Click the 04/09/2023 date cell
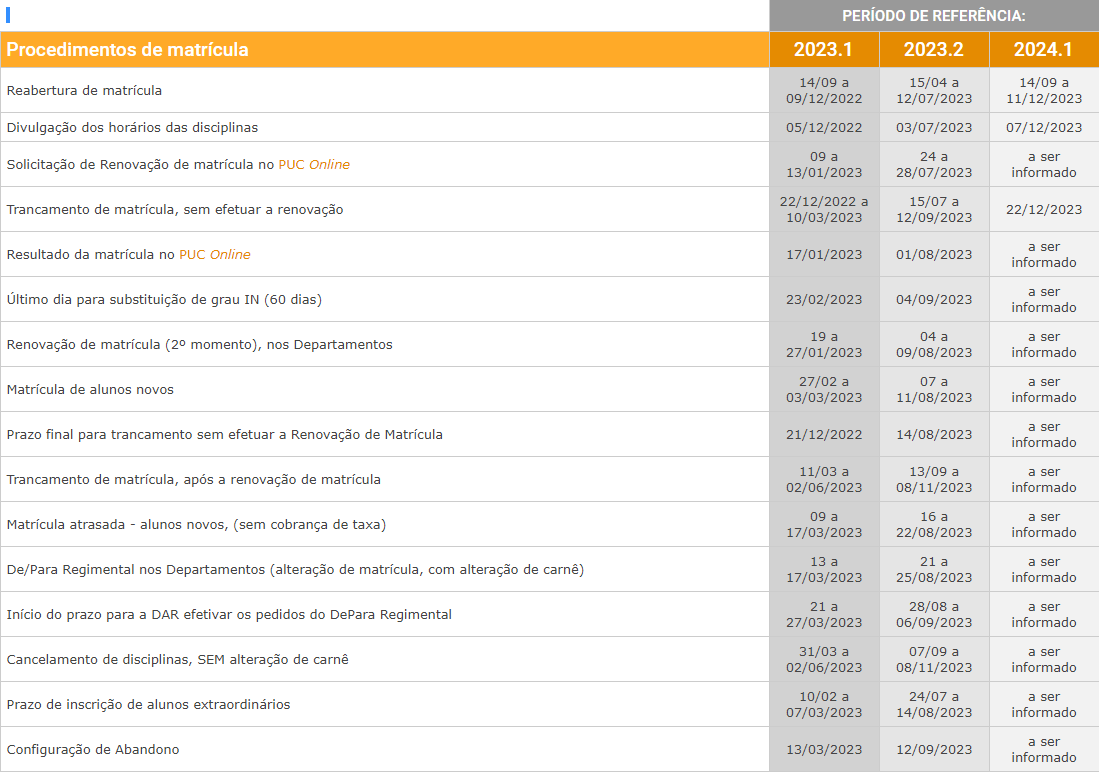 point(934,299)
